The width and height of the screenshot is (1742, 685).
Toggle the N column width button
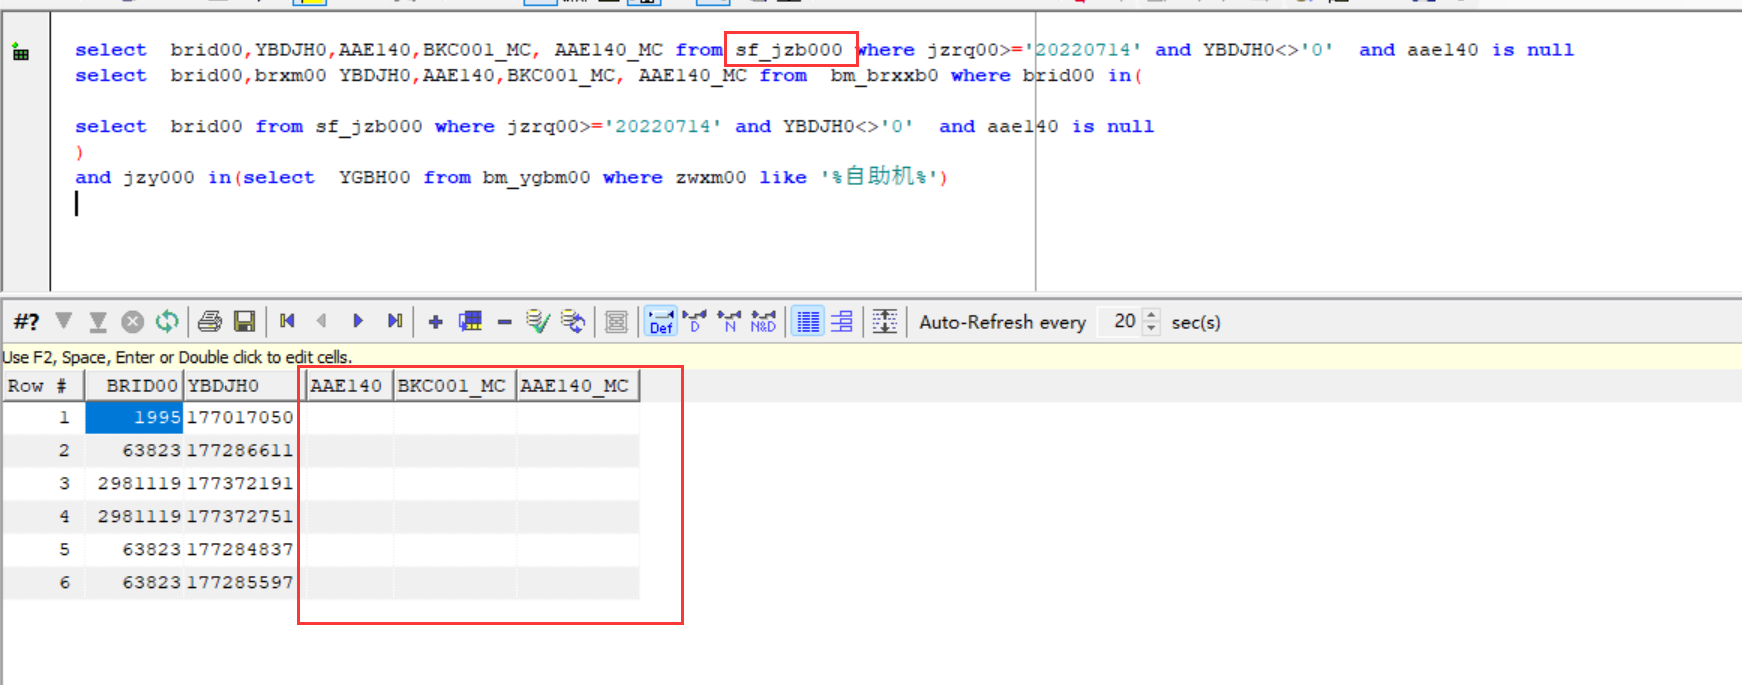[729, 321]
